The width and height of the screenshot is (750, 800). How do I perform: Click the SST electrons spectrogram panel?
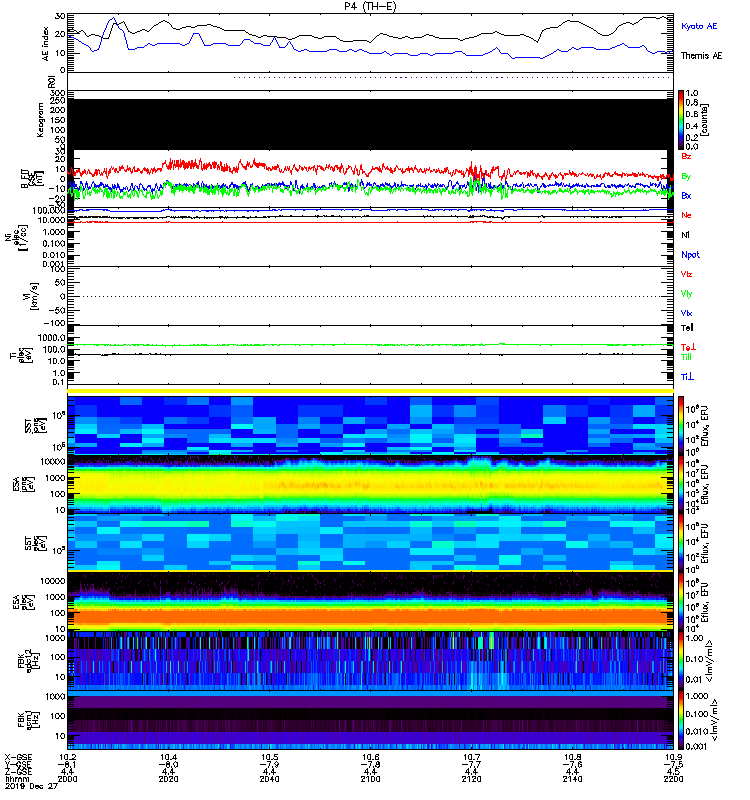(x=370, y=542)
